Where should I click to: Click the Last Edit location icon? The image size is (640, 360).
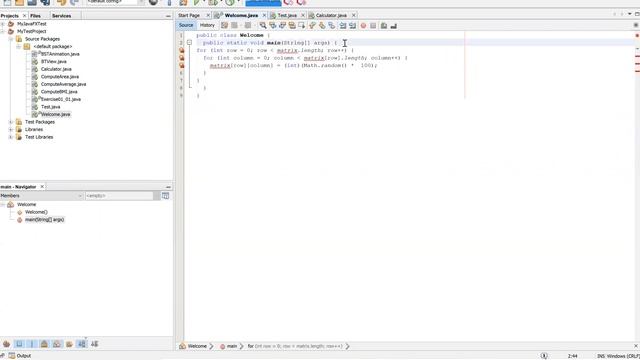click(x=224, y=25)
